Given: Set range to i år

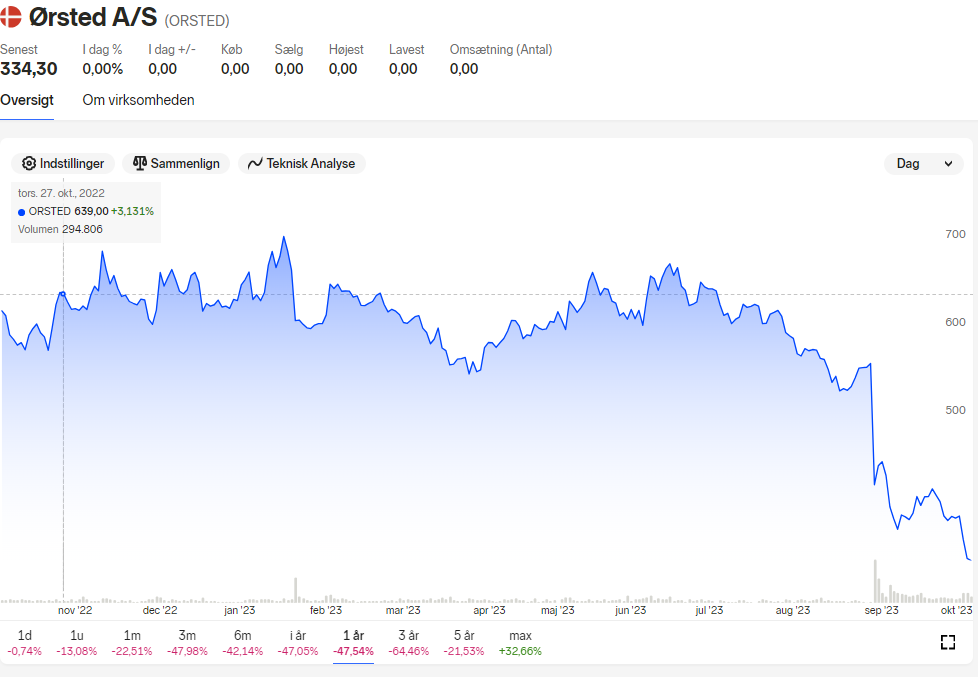Looking at the screenshot, I should click(x=298, y=643).
